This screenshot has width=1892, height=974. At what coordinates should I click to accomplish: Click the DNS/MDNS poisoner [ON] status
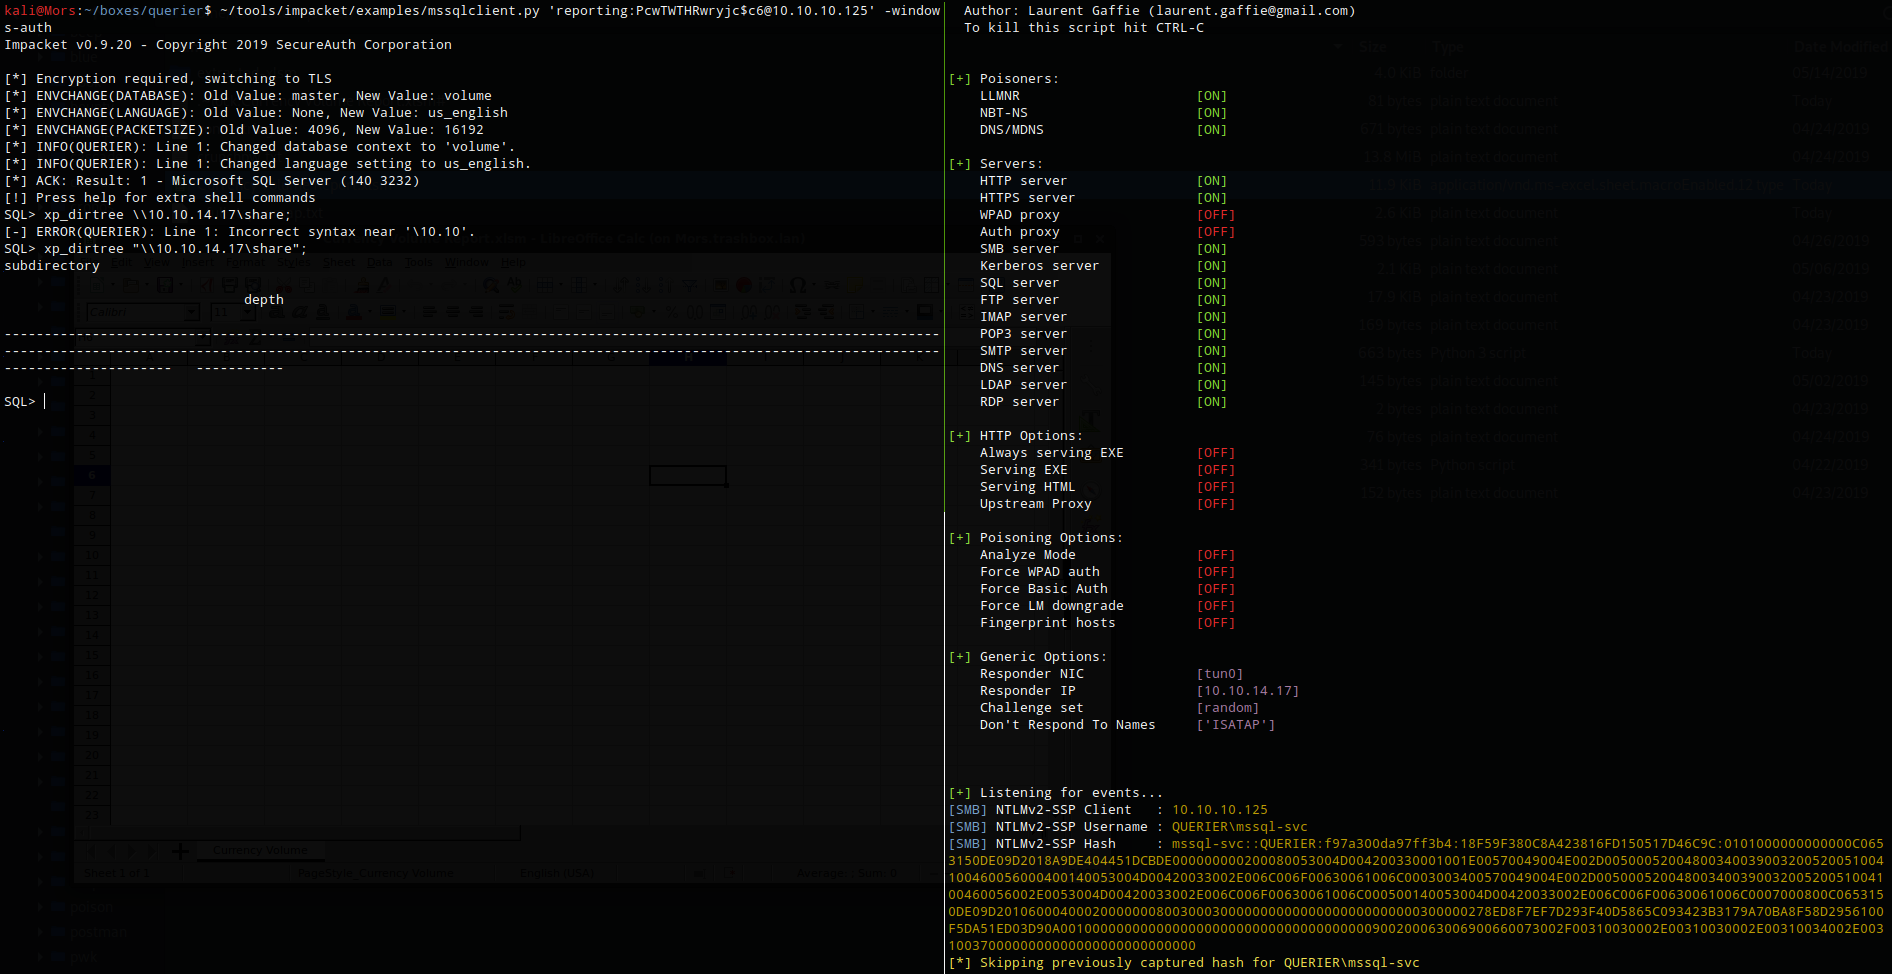click(x=1212, y=130)
